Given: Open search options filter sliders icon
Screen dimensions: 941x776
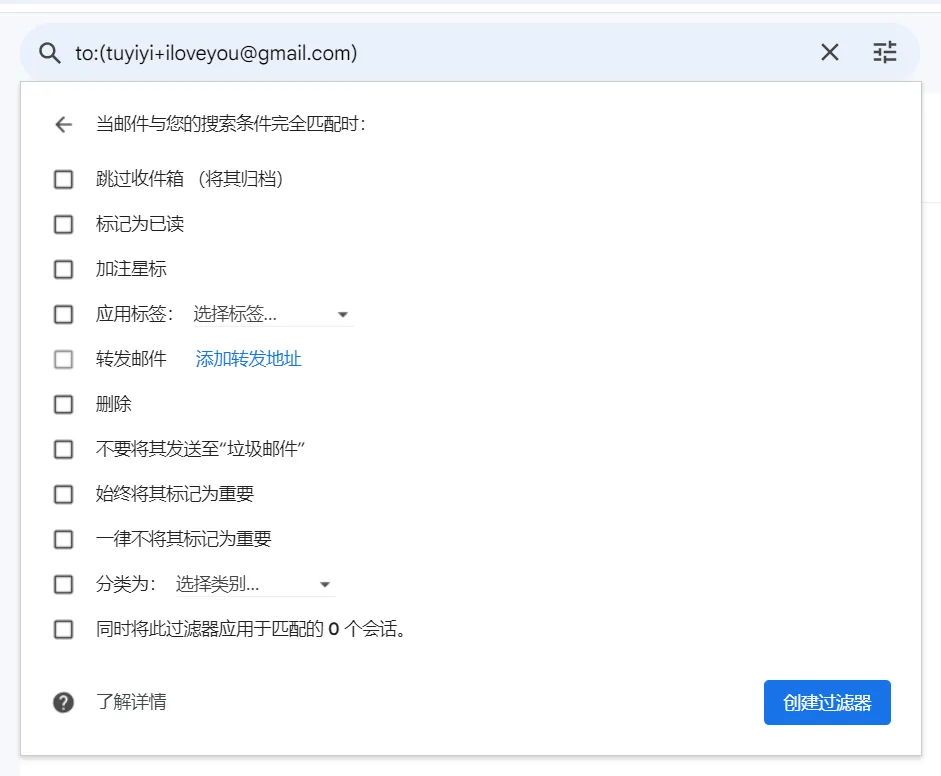Looking at the screenshot, I should (x=885, y=53).
